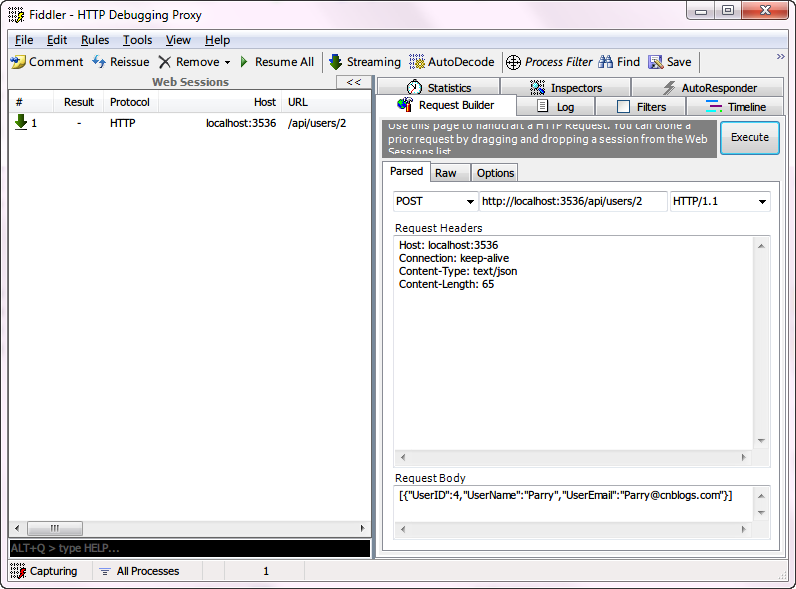Click the Process Filter crosshair icon
Image resolution: width=796 pixels, height=589 pixels.
tap(514, 62)
